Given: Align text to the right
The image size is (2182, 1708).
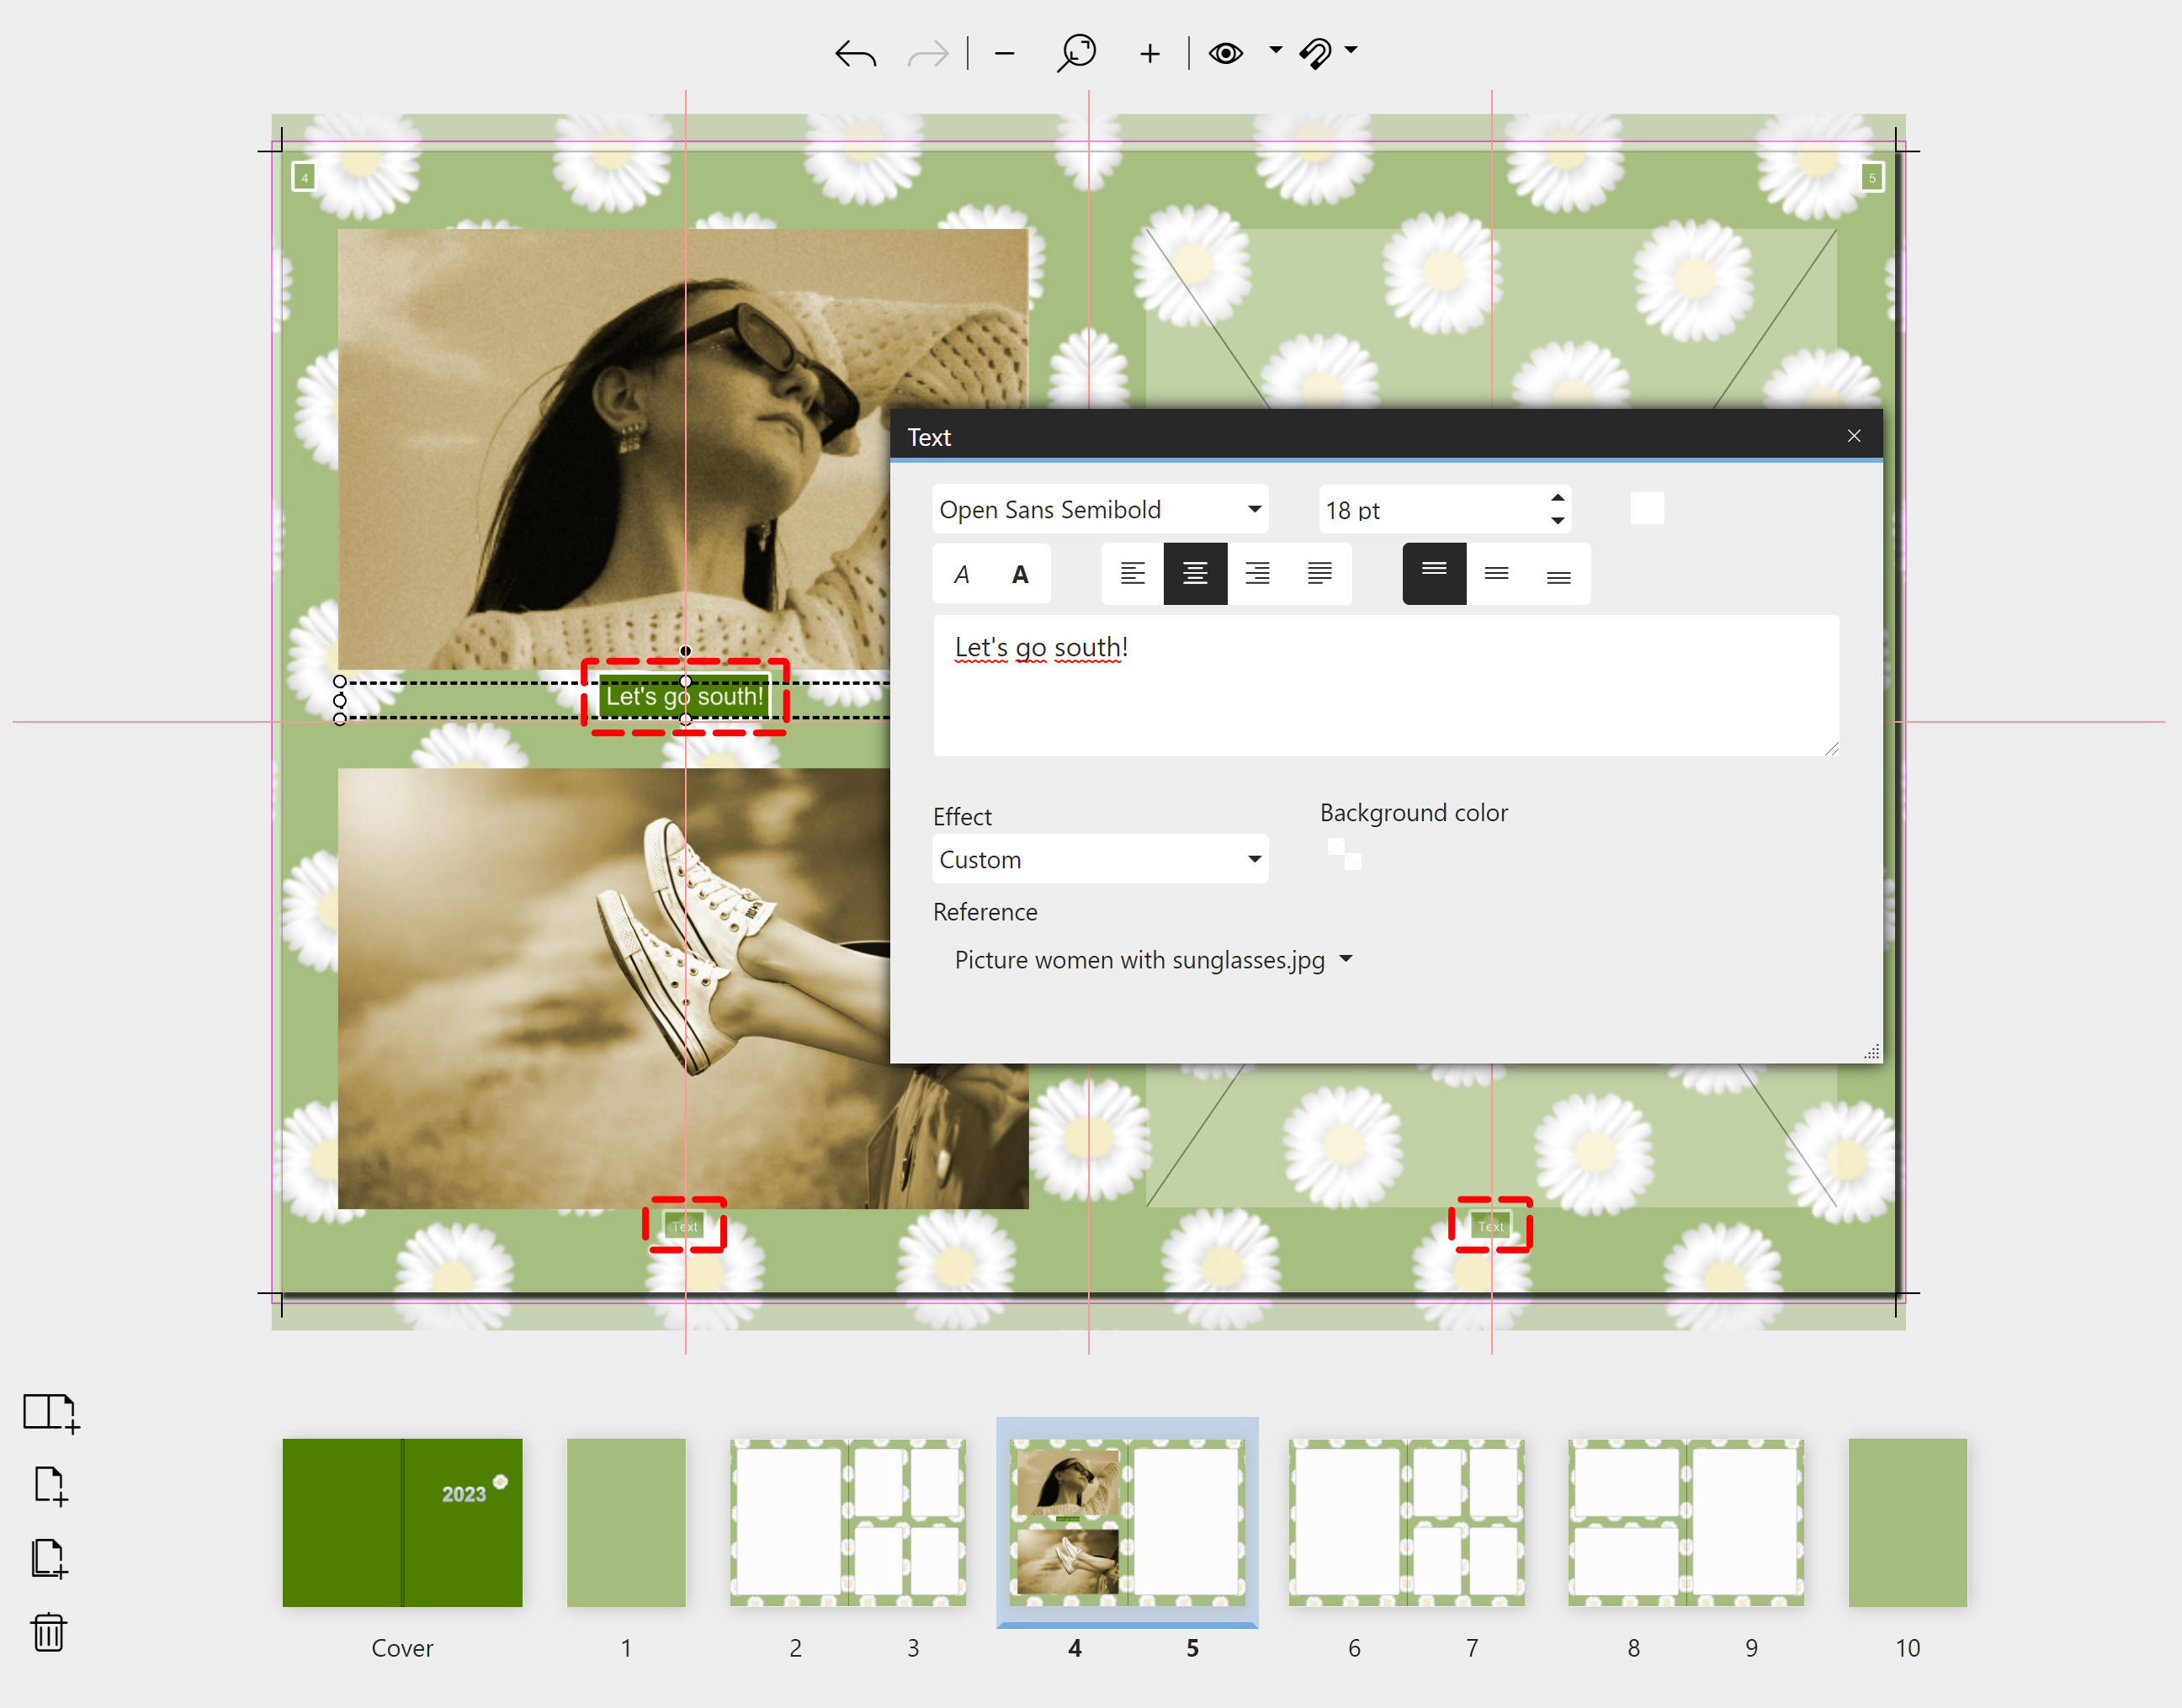Looking at the screenshot, I should tap(1257, 573).
